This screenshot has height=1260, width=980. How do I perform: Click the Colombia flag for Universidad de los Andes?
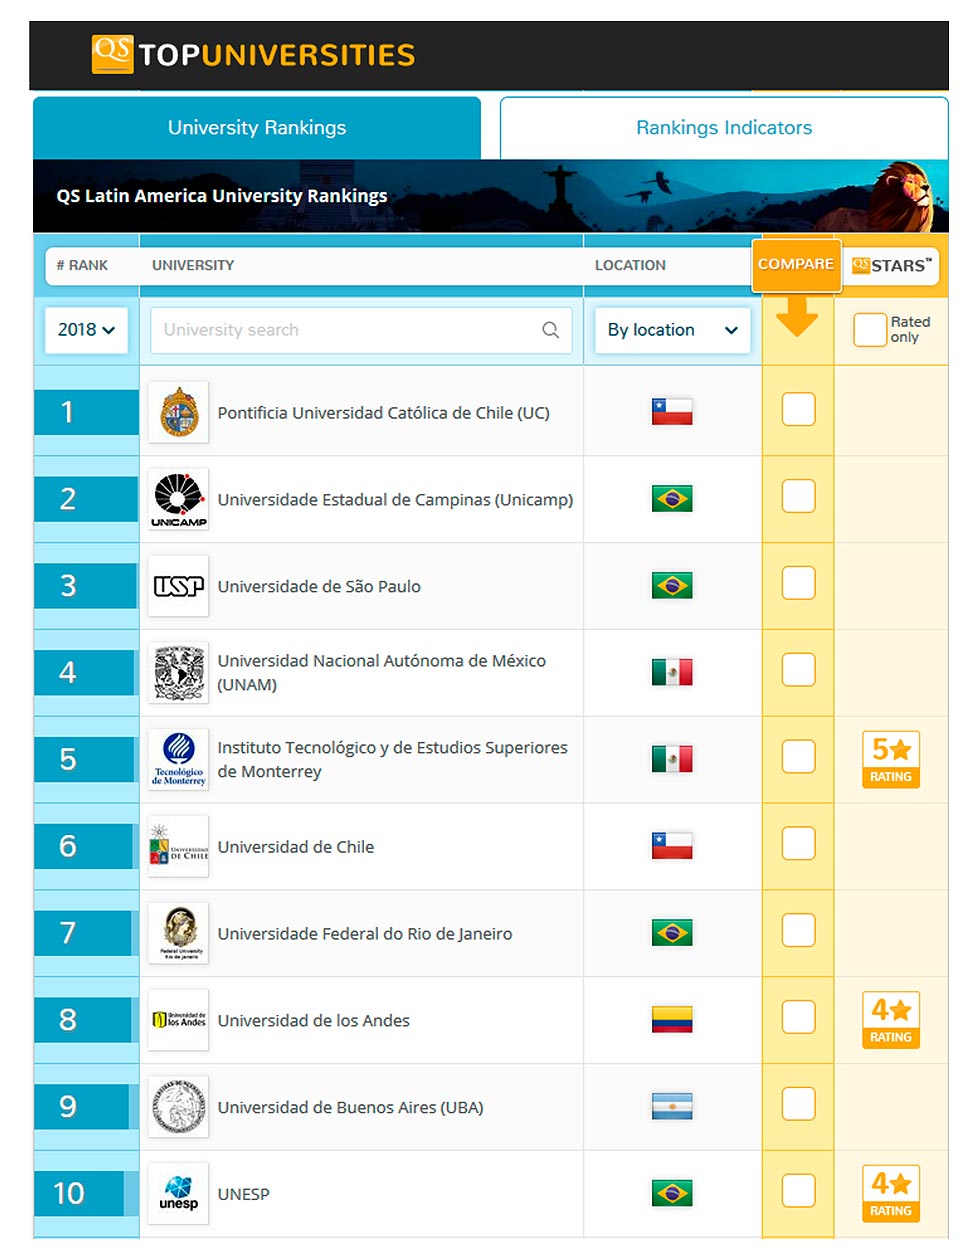coord(672,1020)
